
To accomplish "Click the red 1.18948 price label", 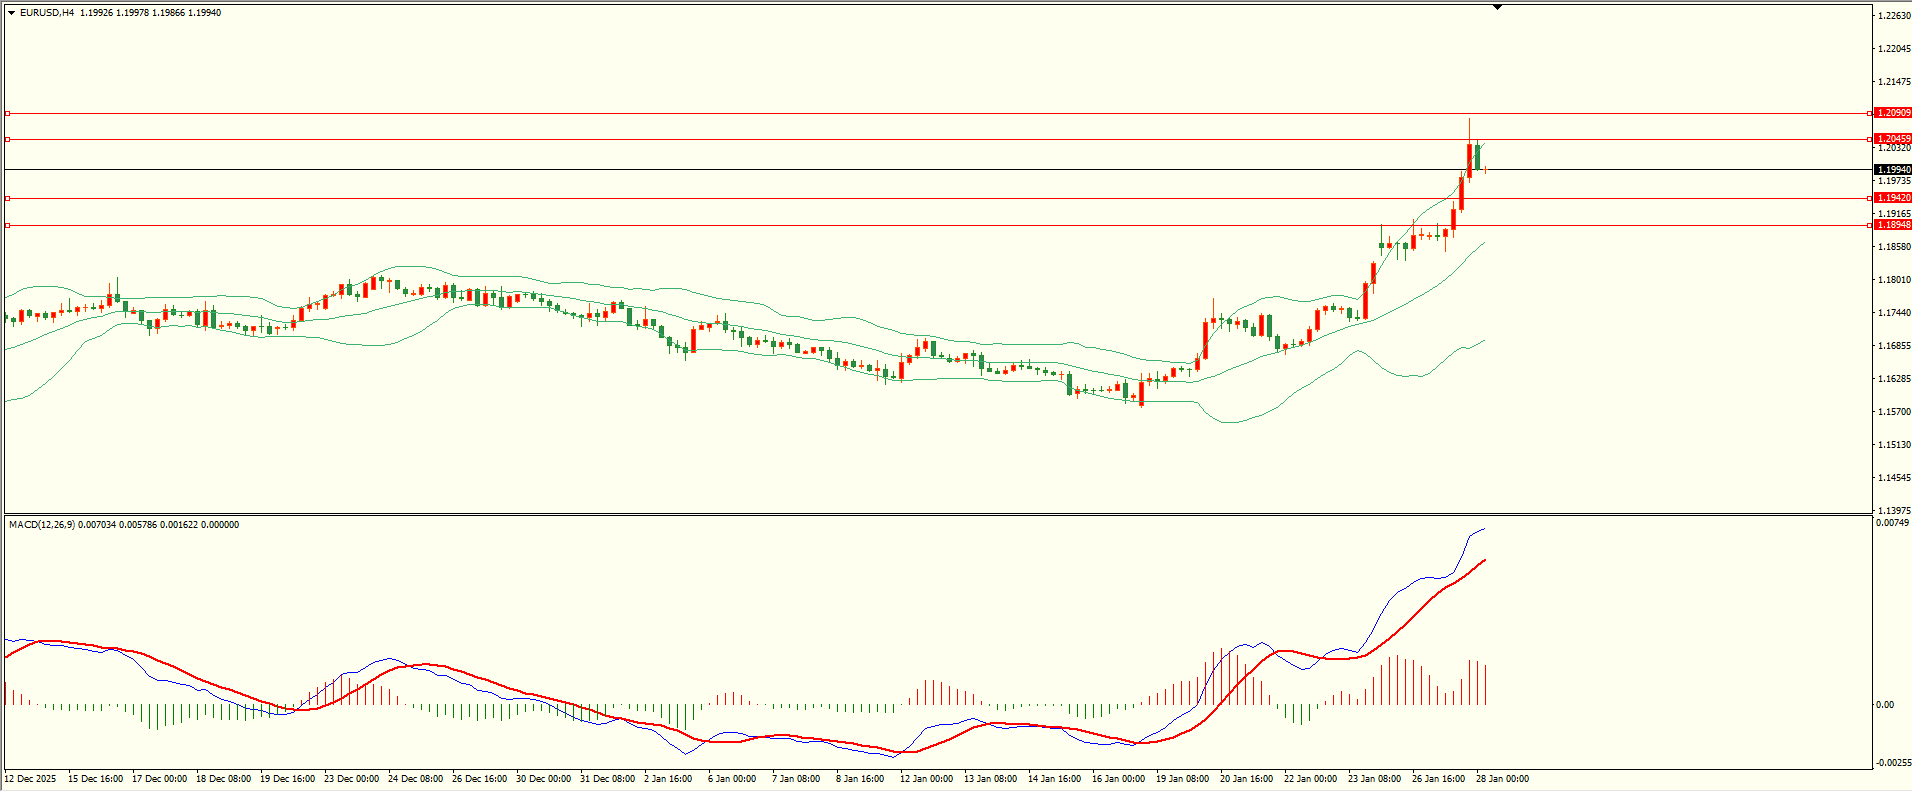I will (x=1893, y=225).
